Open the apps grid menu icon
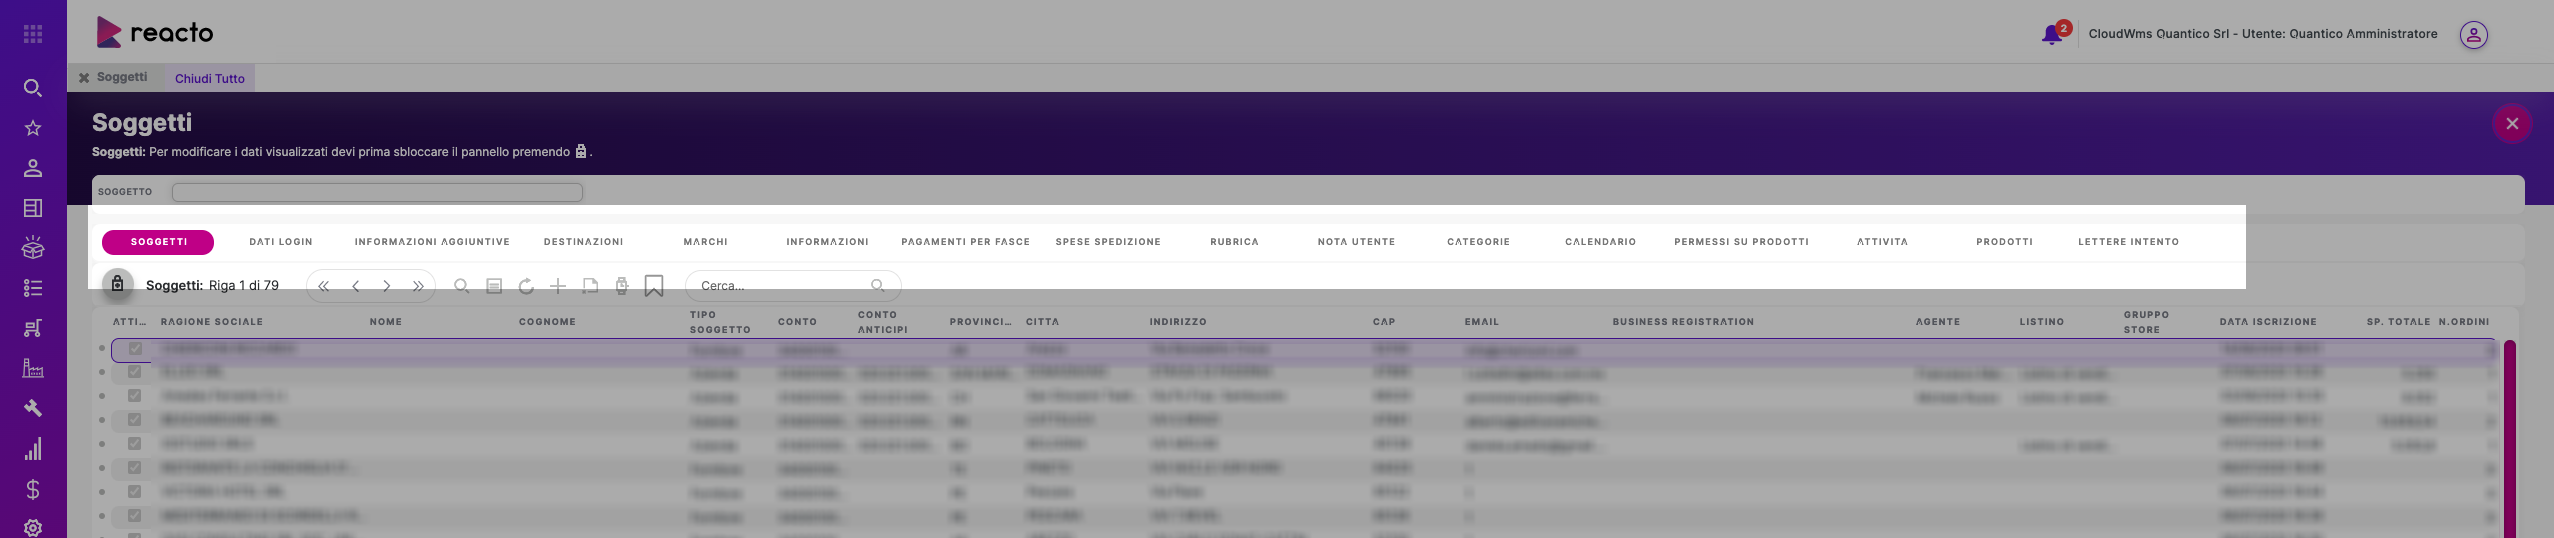 33,34
